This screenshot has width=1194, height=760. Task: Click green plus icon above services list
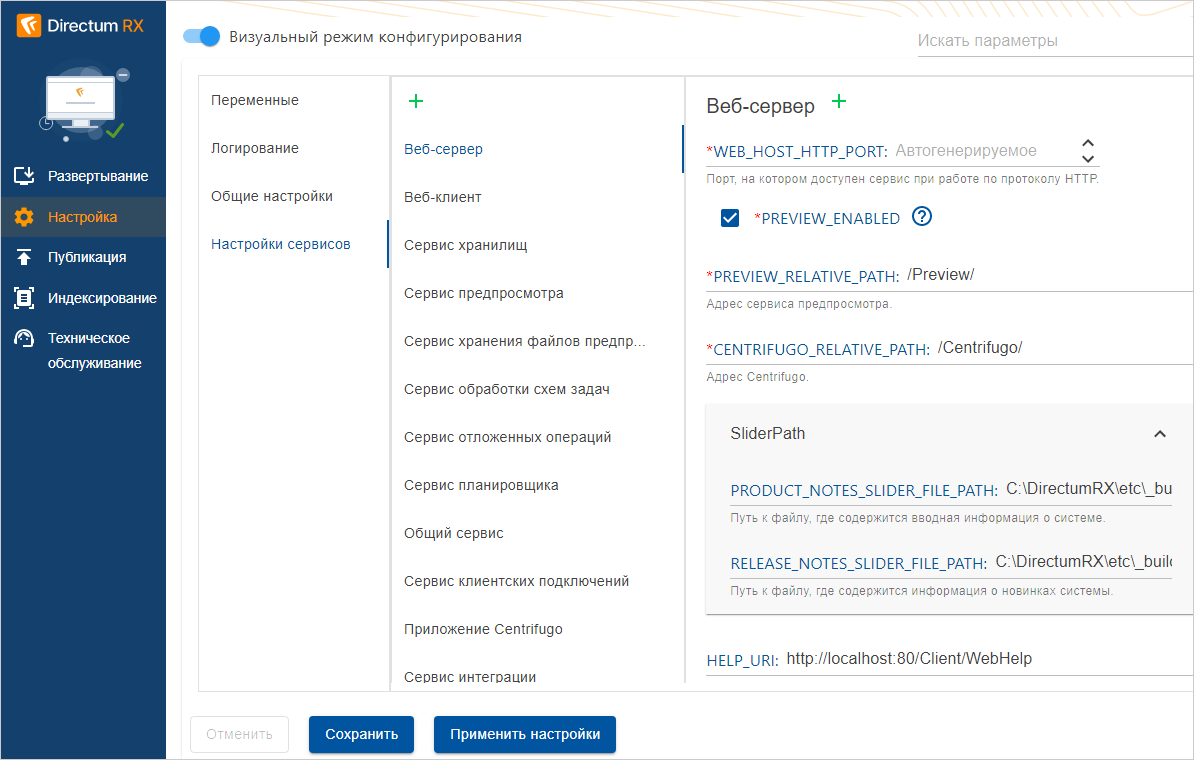(416, 101)
